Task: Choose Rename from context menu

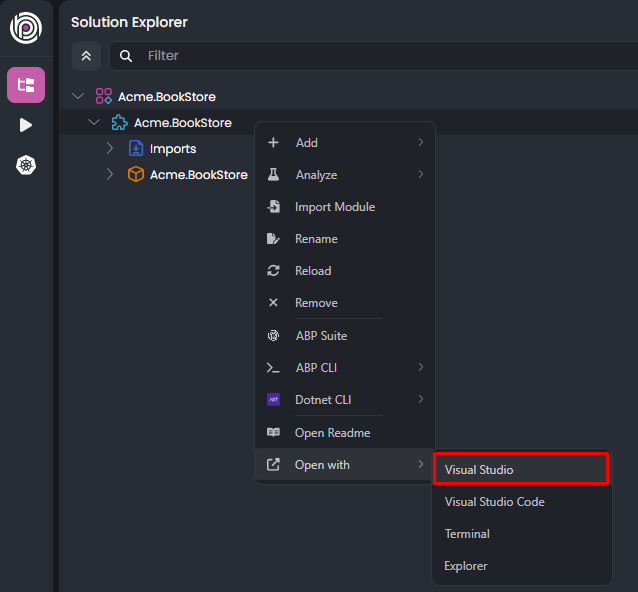Action: click(x=345, y=239)
